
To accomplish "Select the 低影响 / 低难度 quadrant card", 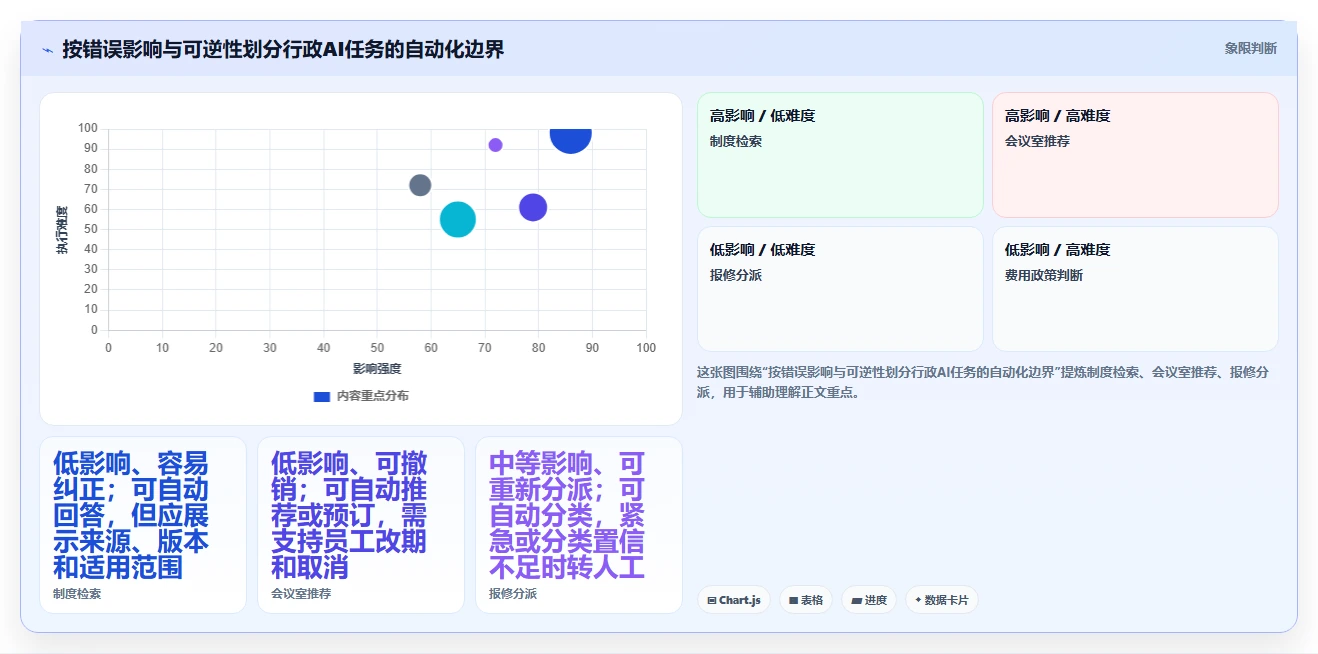I will pos(840,289).
